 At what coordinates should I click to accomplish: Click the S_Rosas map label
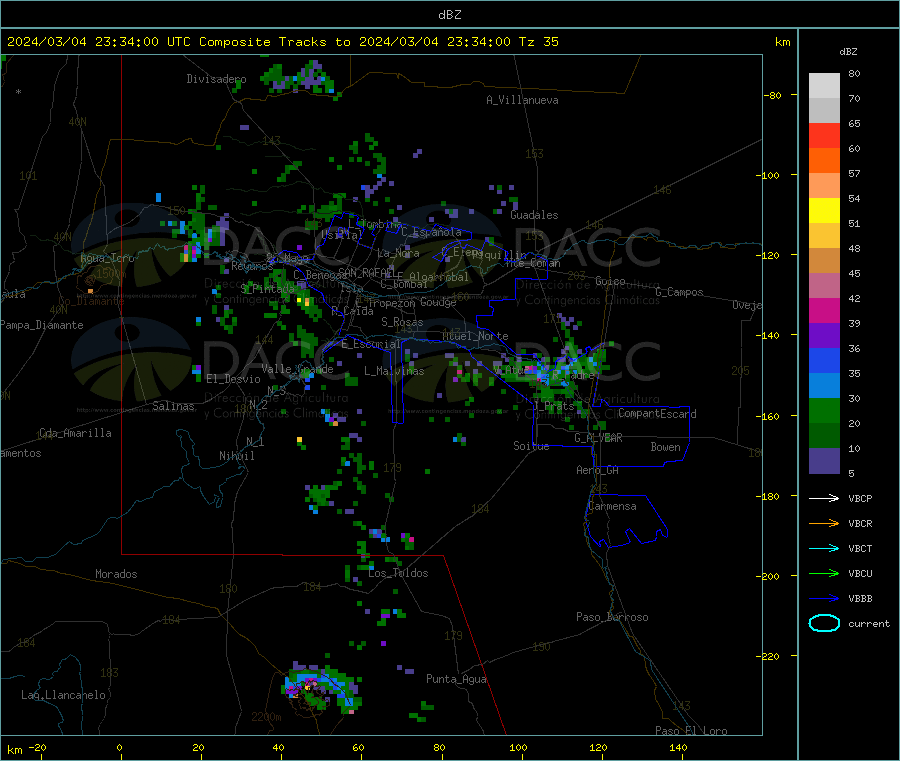point(402,322)
